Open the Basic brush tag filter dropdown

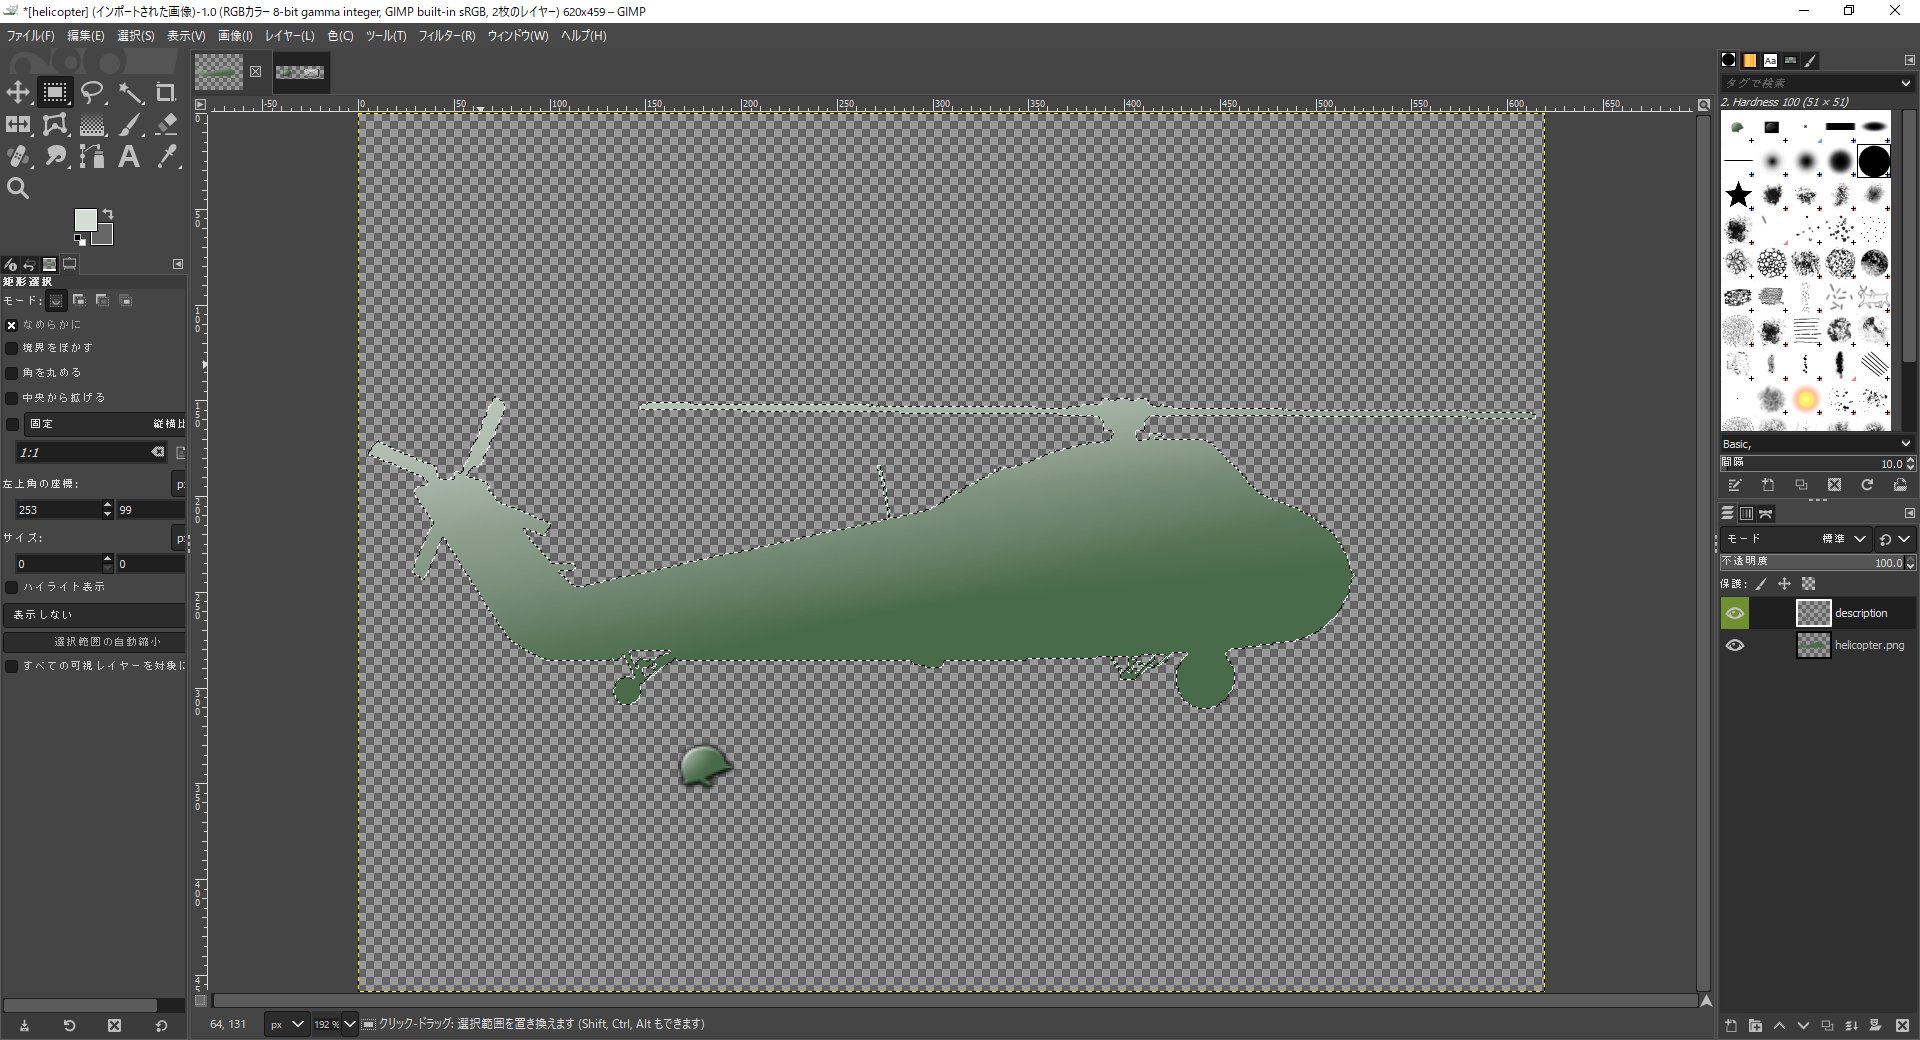click(x=1816, y=444)
